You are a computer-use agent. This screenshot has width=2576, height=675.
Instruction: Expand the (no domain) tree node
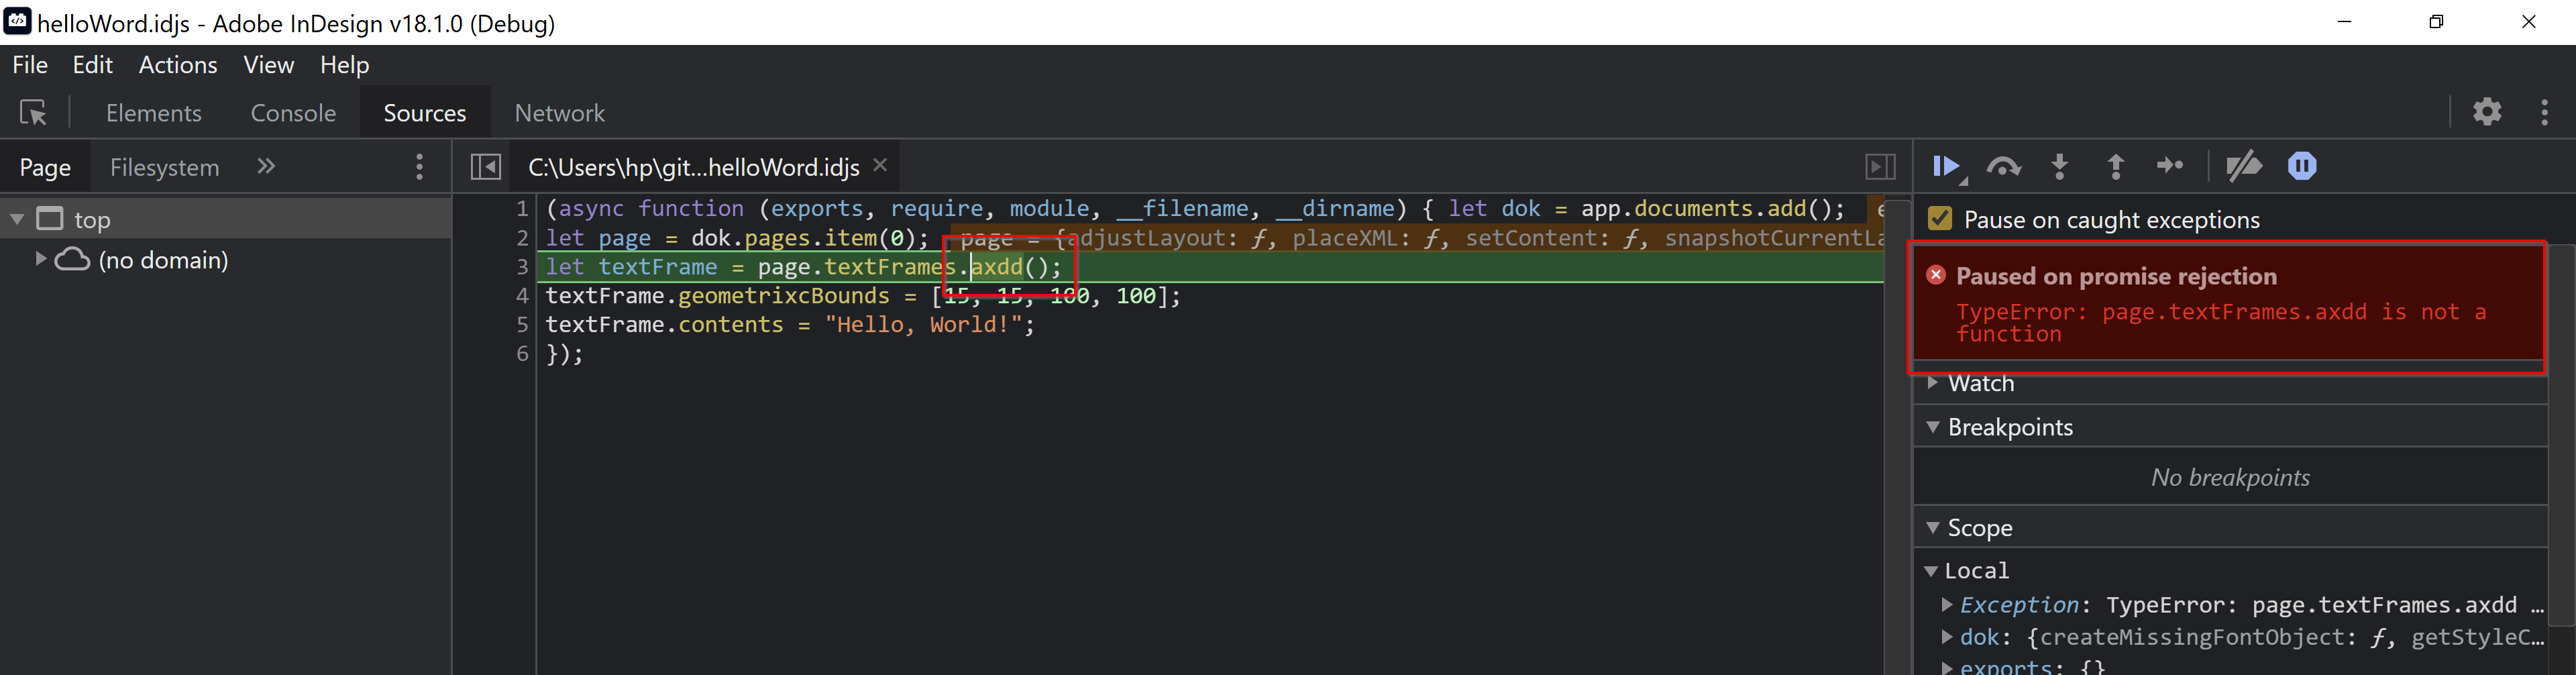pyautogui.click(x=40, y=259)
